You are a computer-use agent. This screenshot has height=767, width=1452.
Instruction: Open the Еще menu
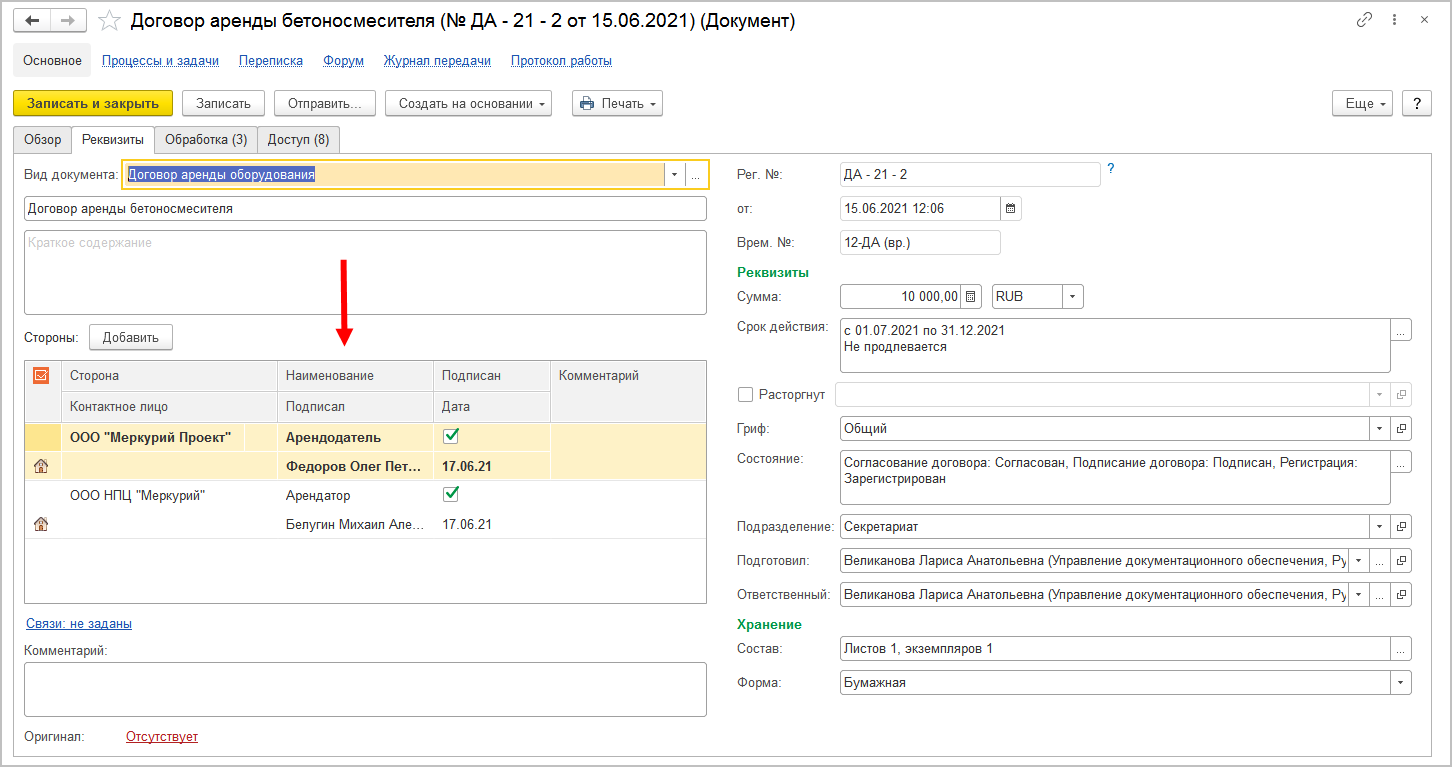[1363, 103]
